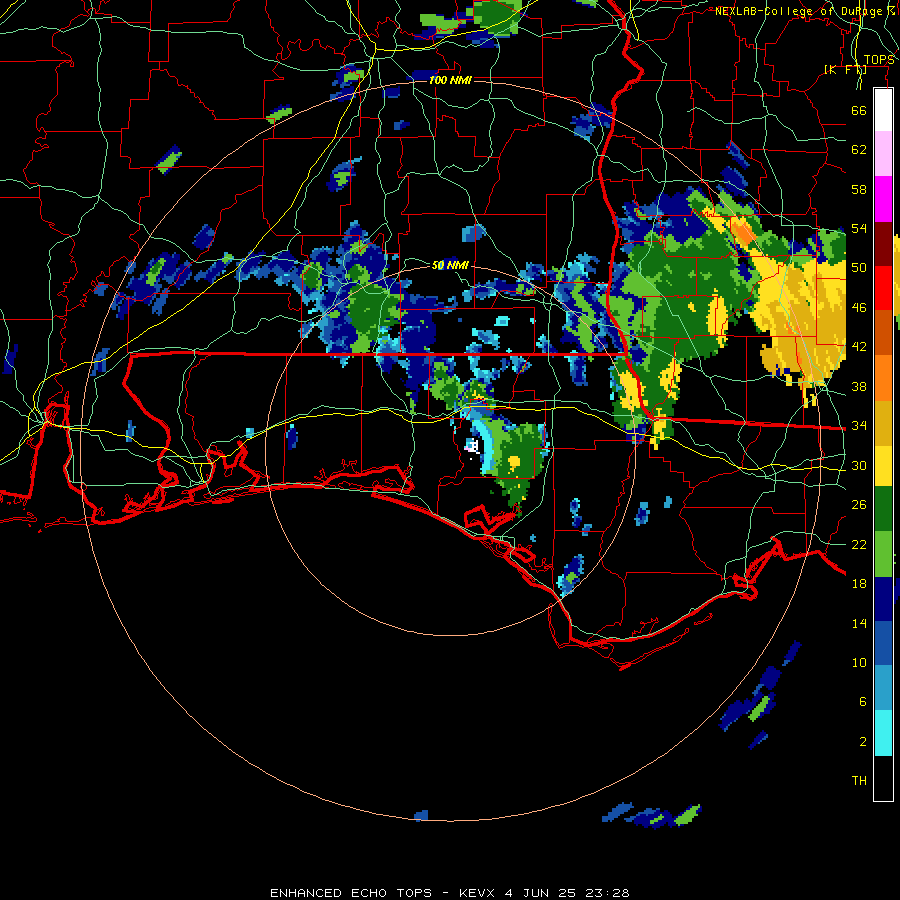This screenshot has height=900, width=900.
Task: Click the "50" value in the color legend
Action: (x=859, y=268)
